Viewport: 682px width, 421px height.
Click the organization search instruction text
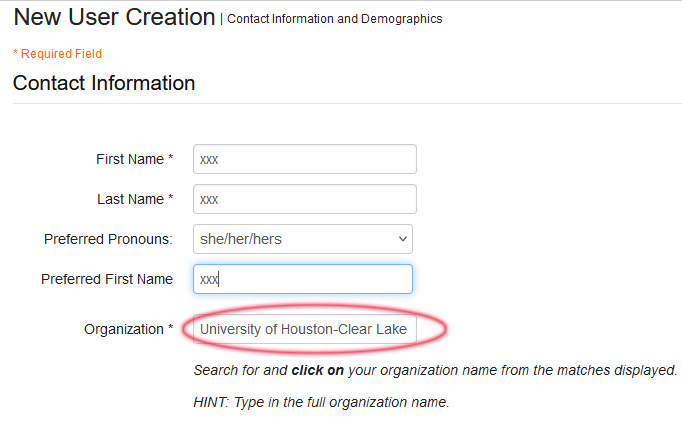point(435,370)
